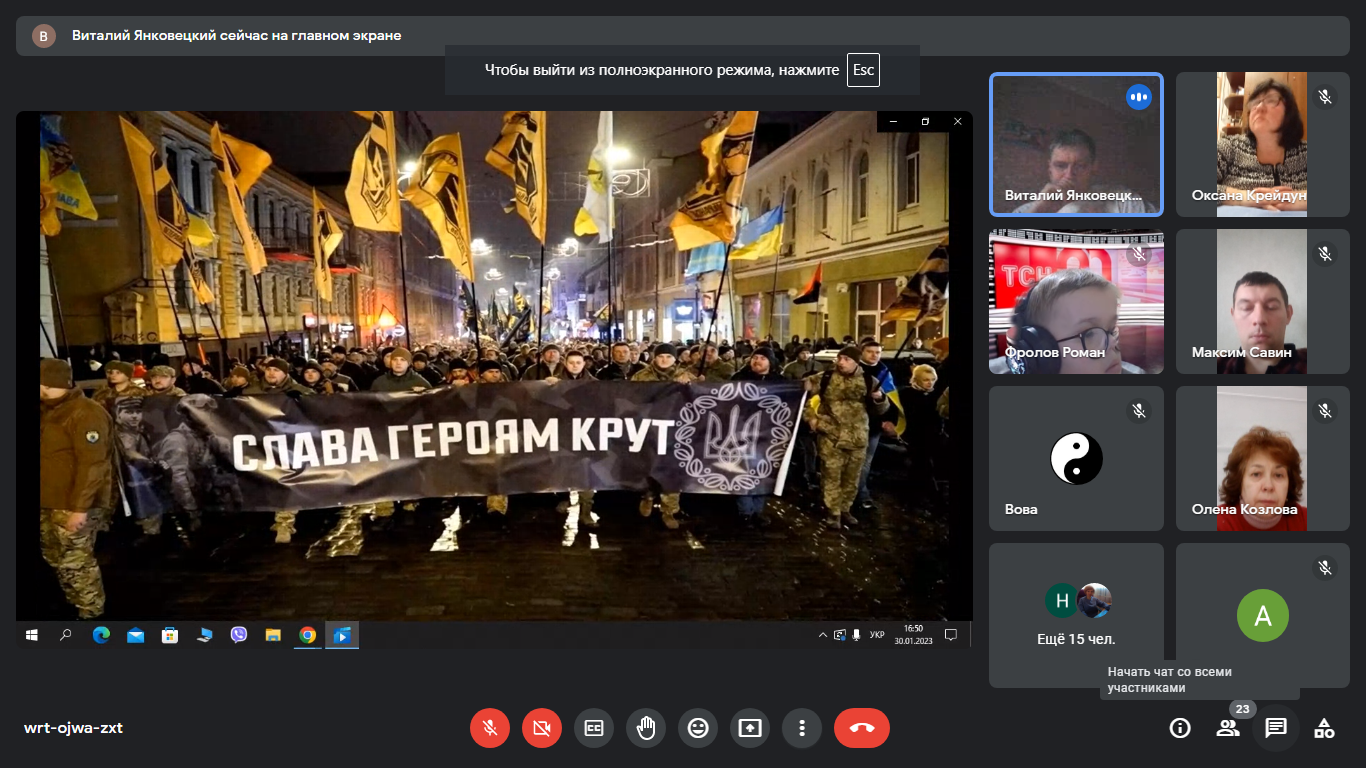Click the clock showing 16:50 30.01.2023

click(913, 635)
